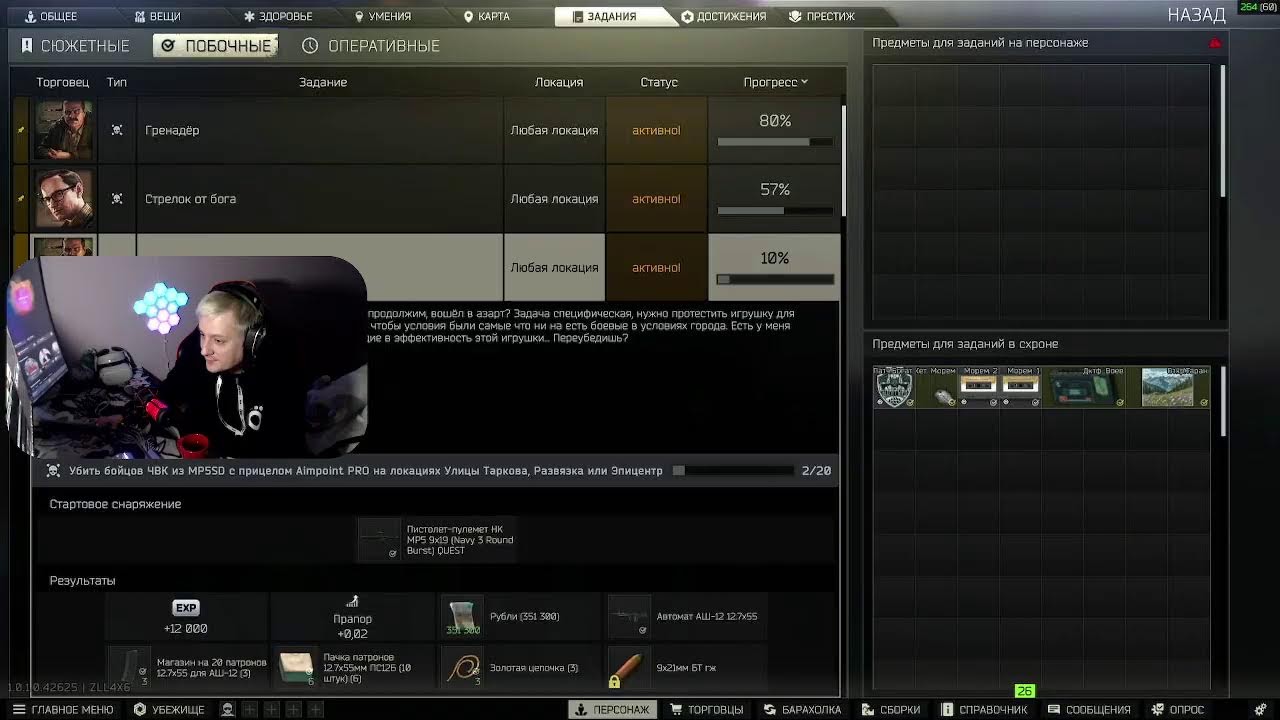Click trader portrait for Гренадёр task

pyautogui.click(x=64, y=130)
